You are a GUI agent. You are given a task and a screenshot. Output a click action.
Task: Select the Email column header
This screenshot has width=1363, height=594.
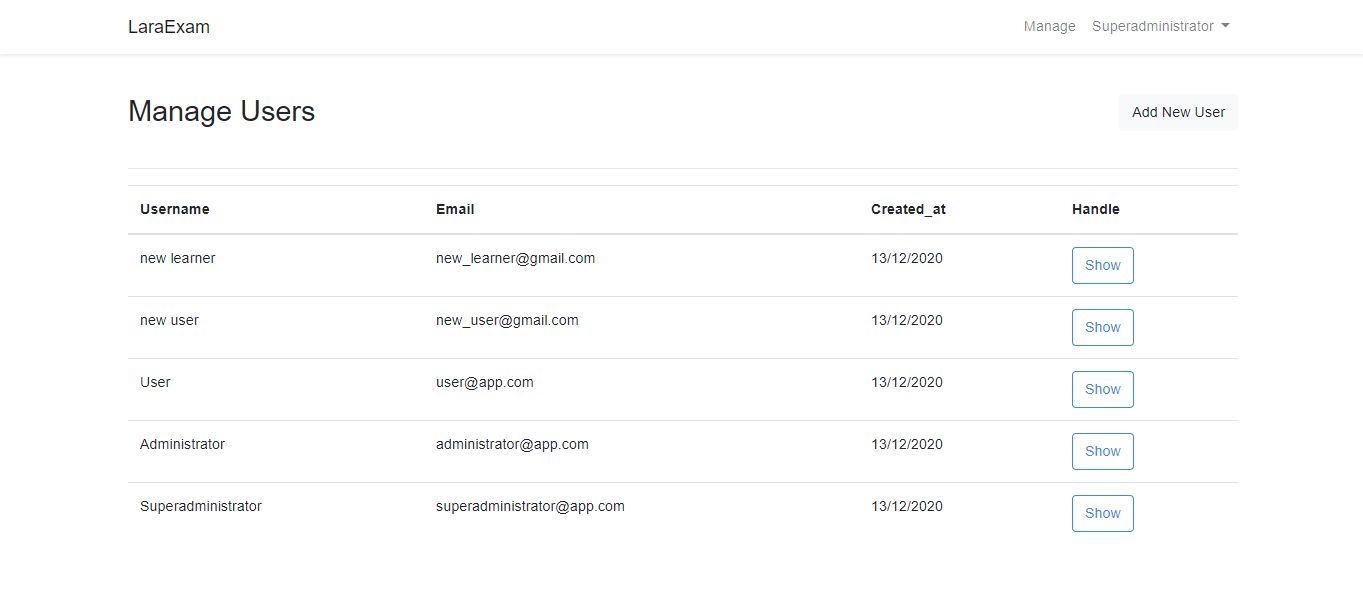[x=455, y=209]
